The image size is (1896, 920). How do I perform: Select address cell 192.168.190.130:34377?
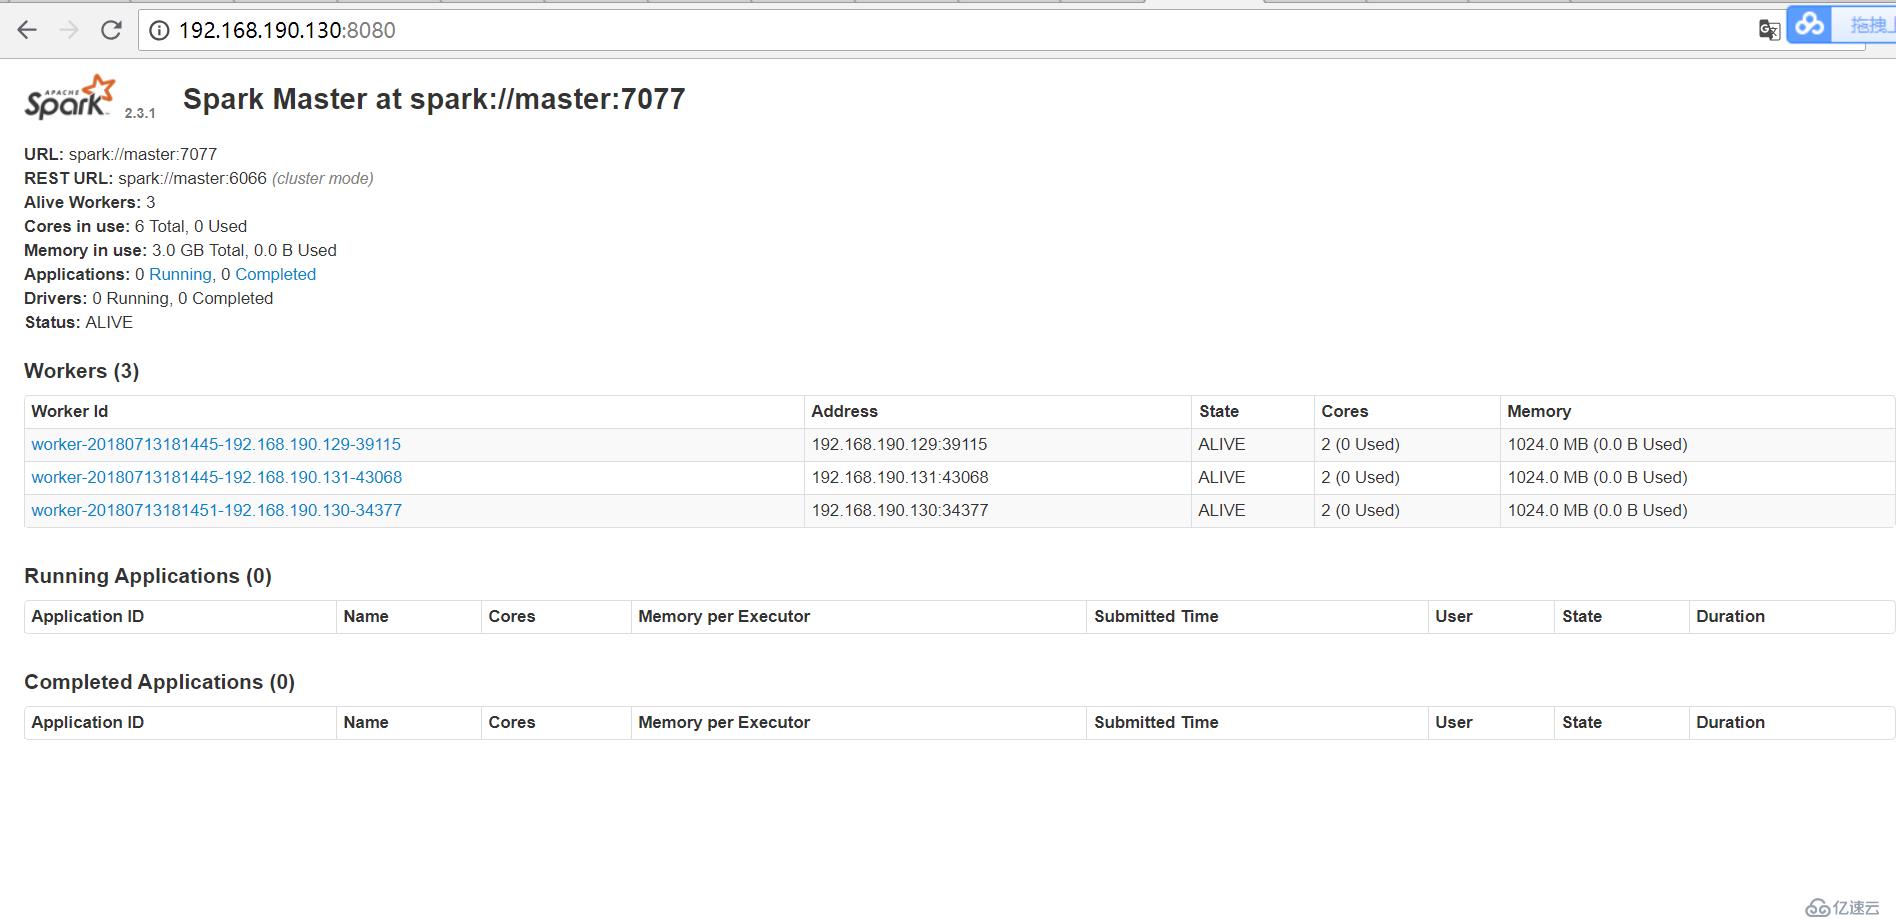click(x=900, y=510)
